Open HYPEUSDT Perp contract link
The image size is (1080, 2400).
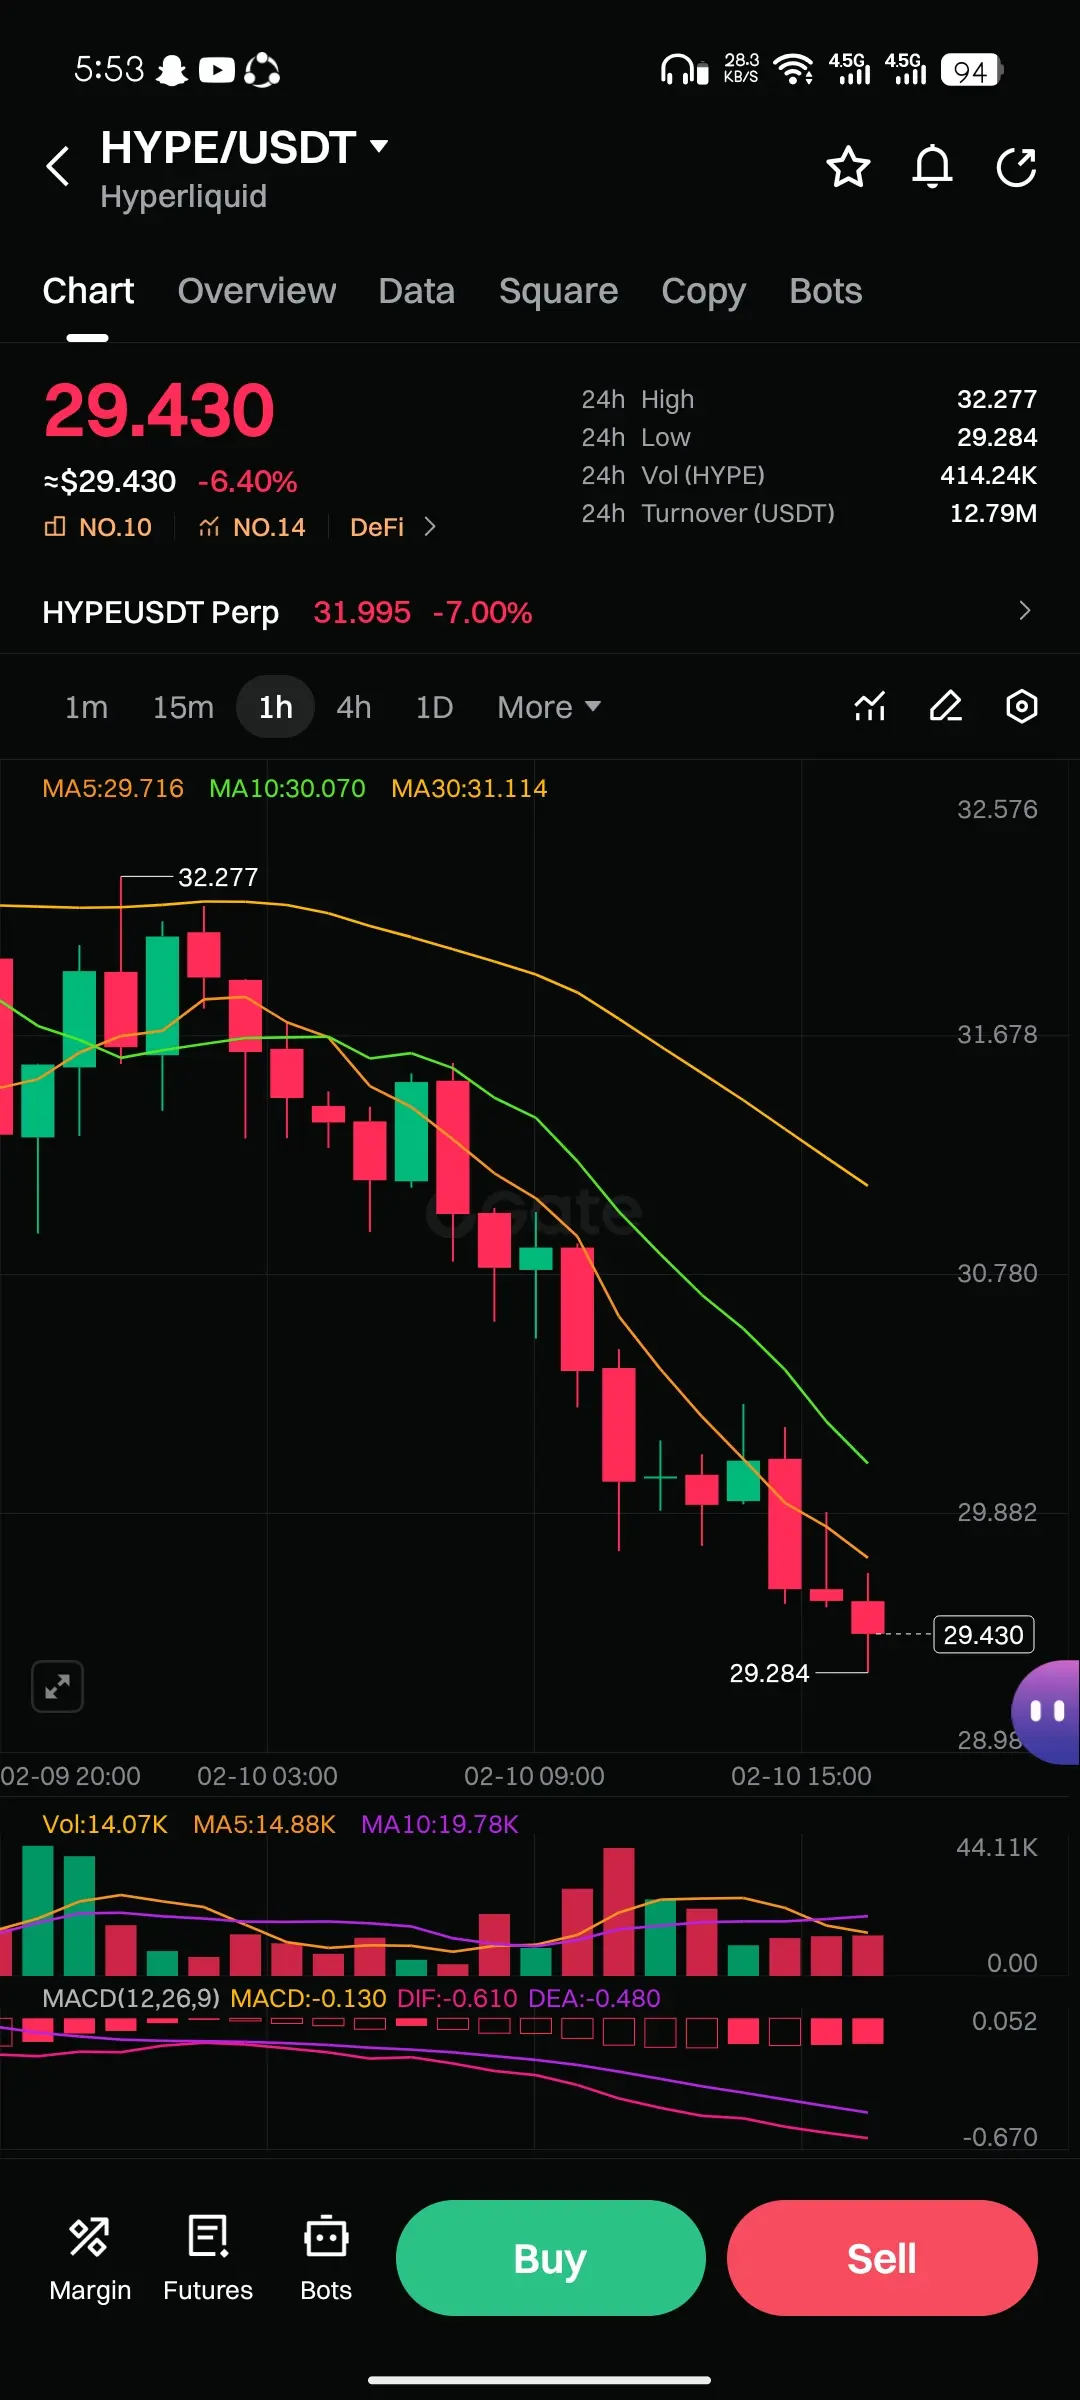point(160,612)
